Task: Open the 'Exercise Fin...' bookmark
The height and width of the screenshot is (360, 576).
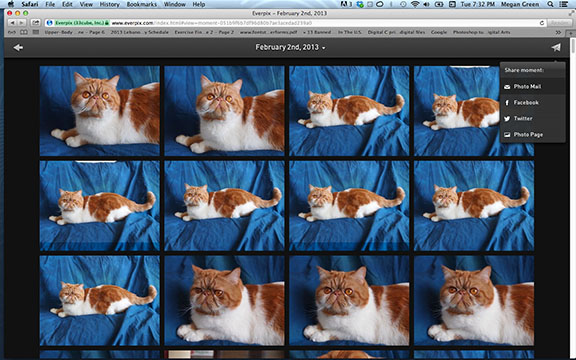Action: (204, 32)
